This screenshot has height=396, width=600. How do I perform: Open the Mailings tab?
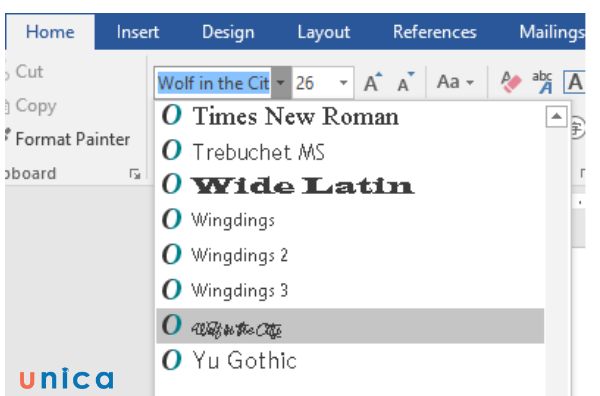coord(551,32)
